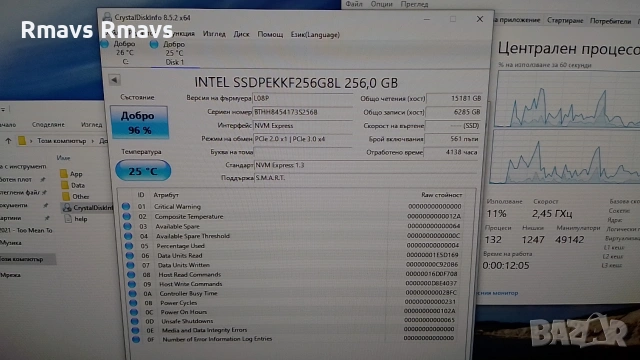Click the INTEL SSDPEKKF256G8L model title
This screenshot has width=640, height=360.
296,83
